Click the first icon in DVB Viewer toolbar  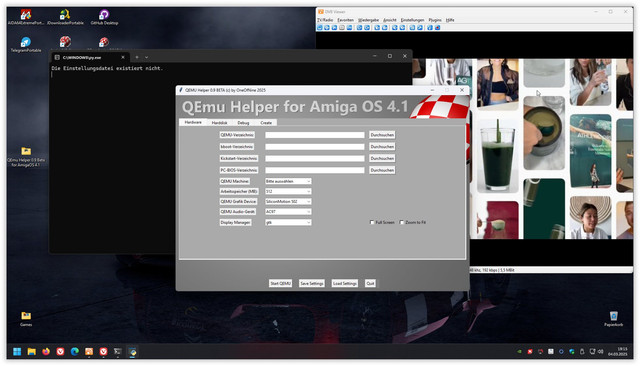[320, 27]
